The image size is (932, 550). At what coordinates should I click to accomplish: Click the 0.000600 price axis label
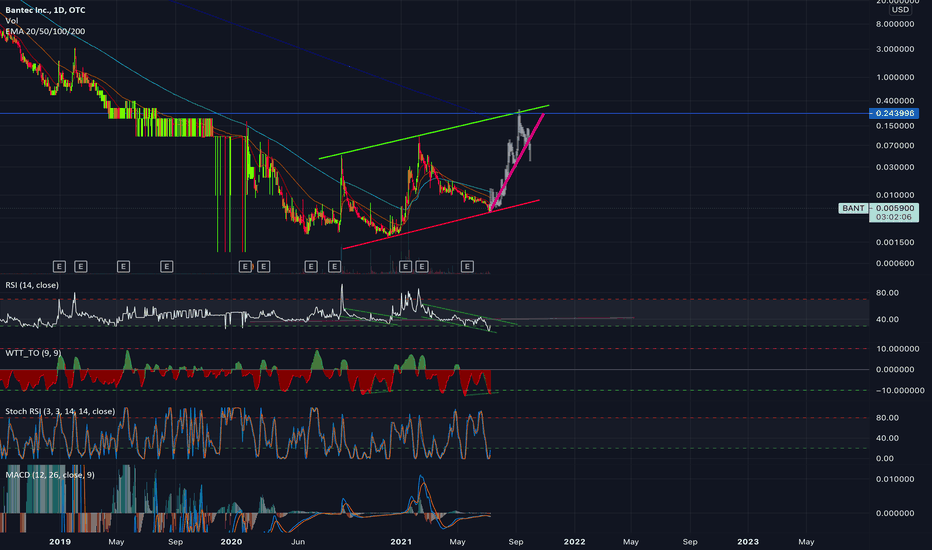click(895, 263)
